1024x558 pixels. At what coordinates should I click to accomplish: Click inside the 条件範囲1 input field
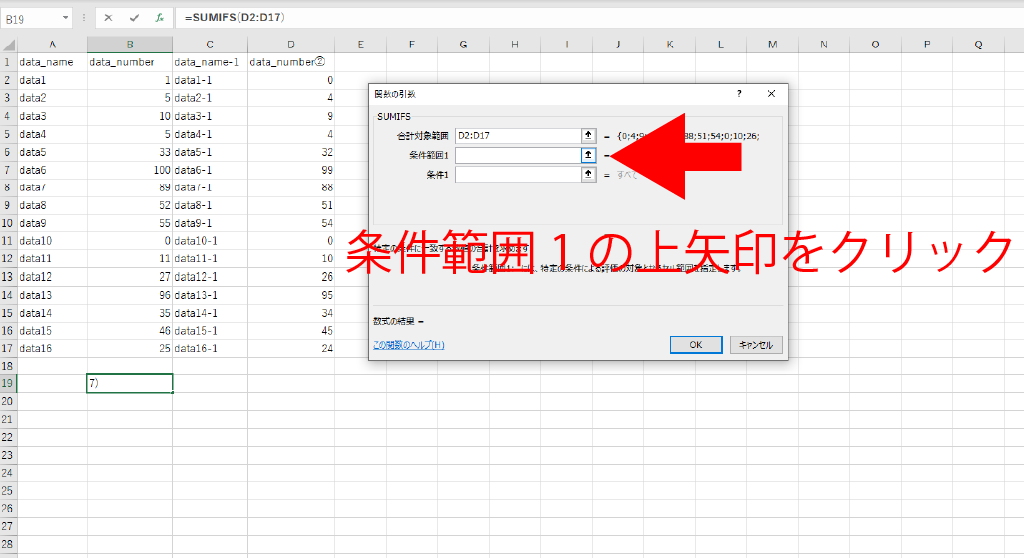pos(517,155)
